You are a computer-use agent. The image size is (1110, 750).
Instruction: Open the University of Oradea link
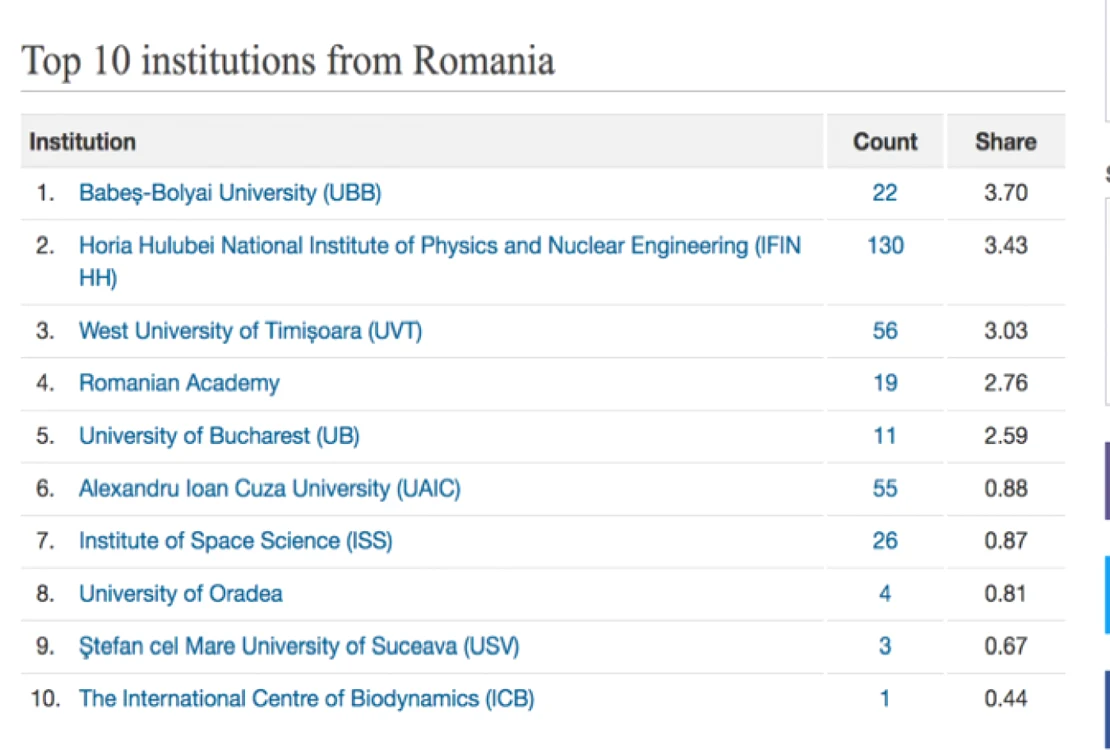(181, 593)
